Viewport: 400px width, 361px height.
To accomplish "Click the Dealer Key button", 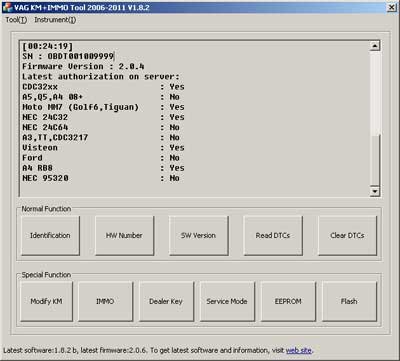I will [x=166, y=301].
